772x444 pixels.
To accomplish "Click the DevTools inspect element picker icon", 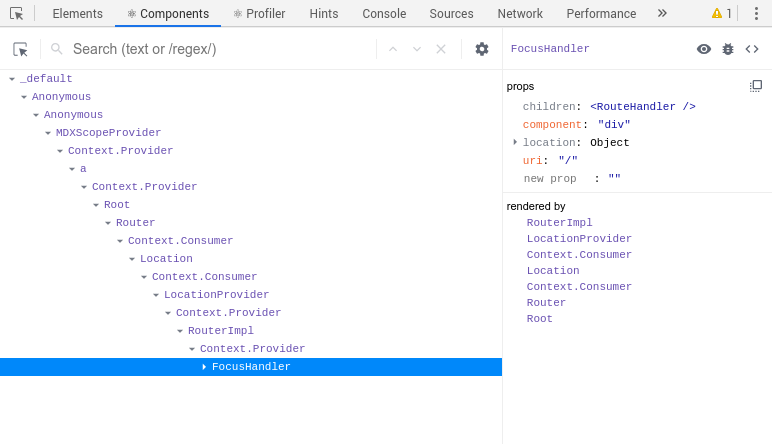I will (x=16, y=13).
